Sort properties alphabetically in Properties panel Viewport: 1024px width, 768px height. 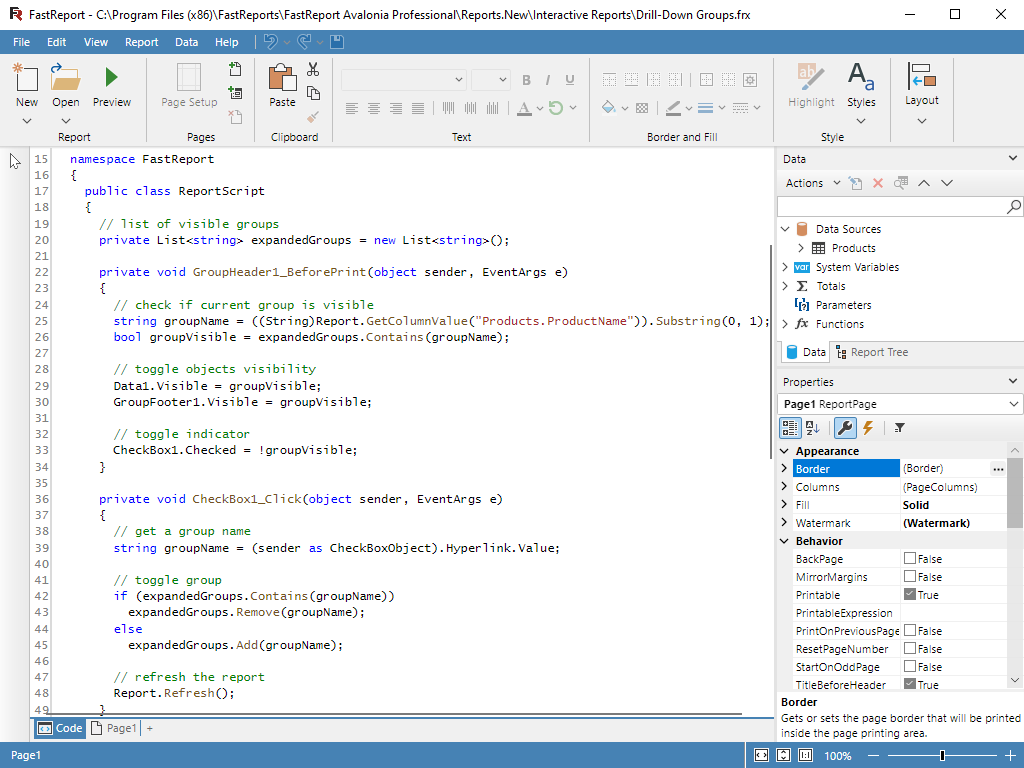[x=813, y=428]
